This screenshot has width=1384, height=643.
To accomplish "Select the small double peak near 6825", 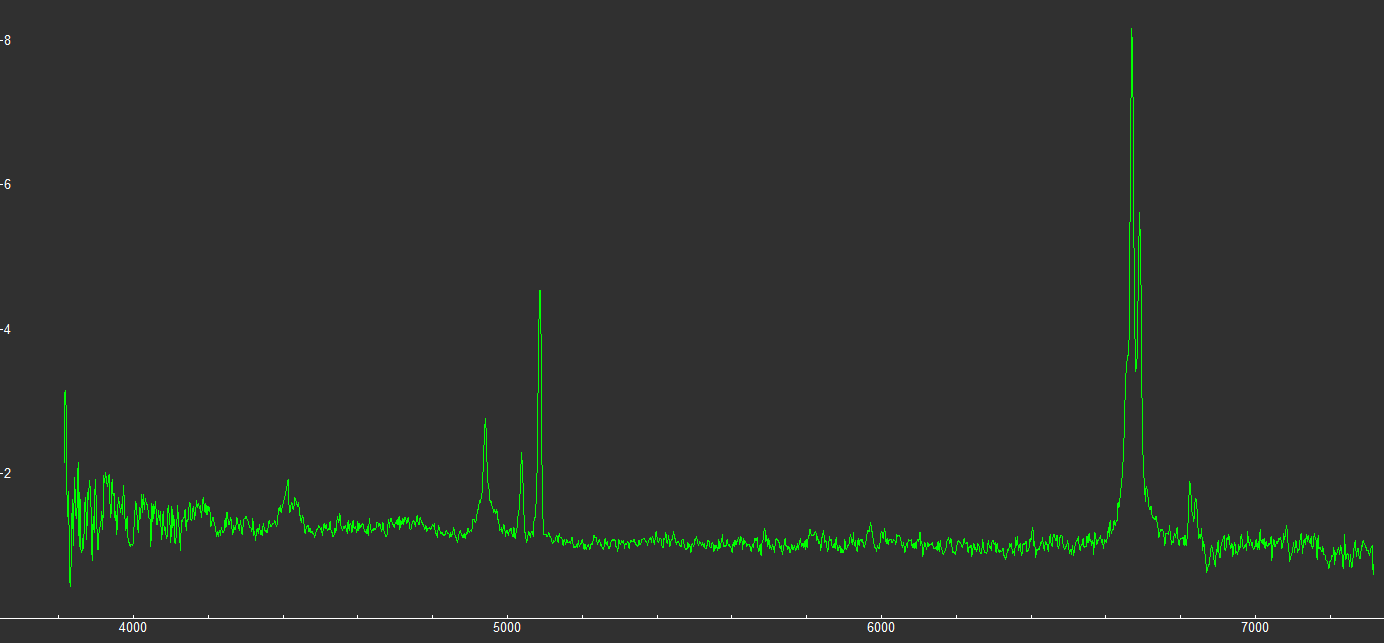I will pyautogui.click(x=1190, y=484).
